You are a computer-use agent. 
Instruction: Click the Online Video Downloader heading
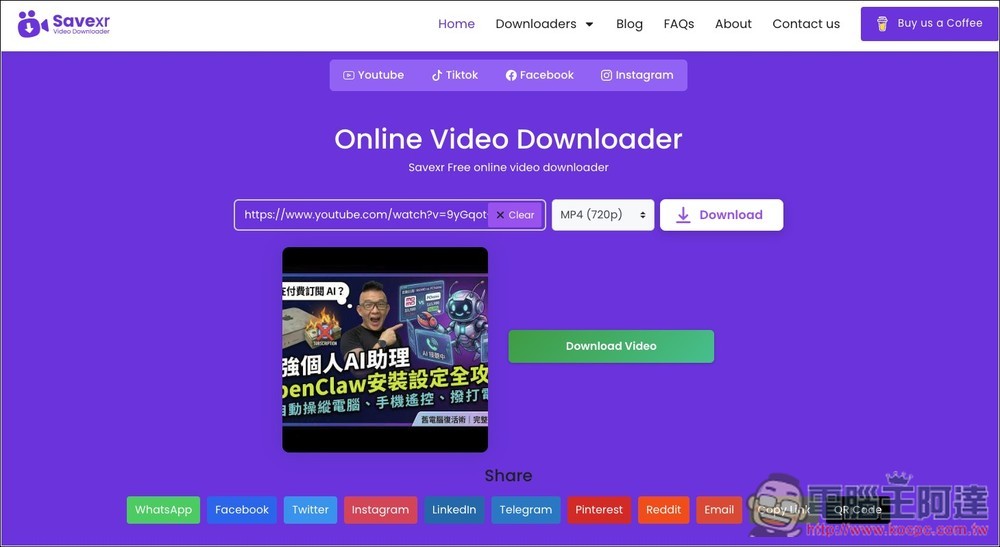(x=508, y=139)
